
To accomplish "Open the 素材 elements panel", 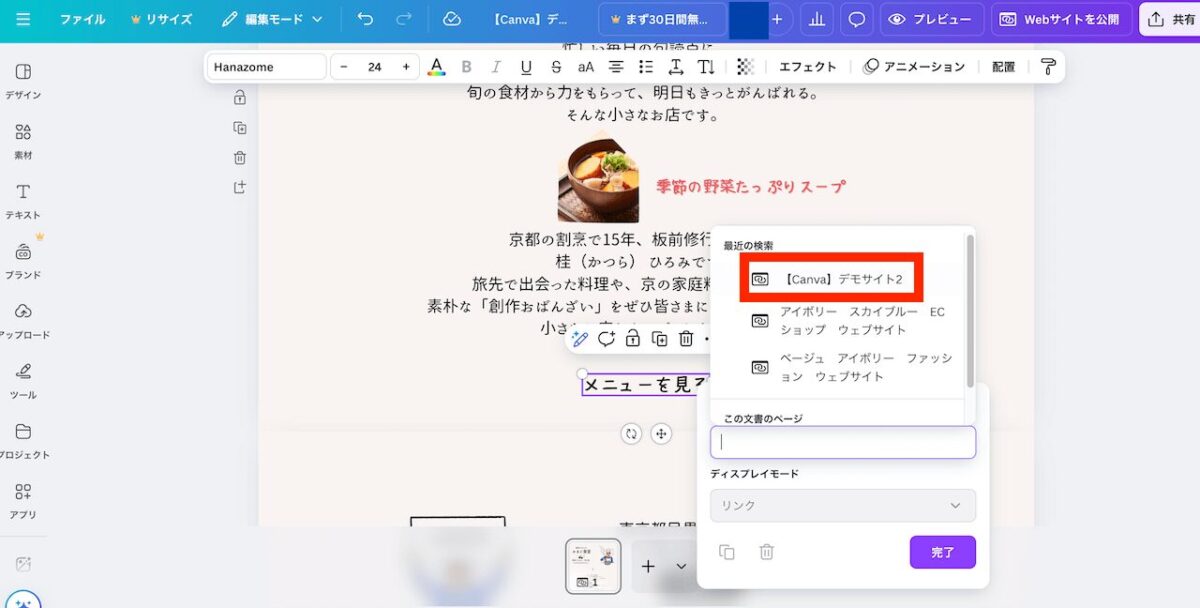I will click(x=23, y=140).
